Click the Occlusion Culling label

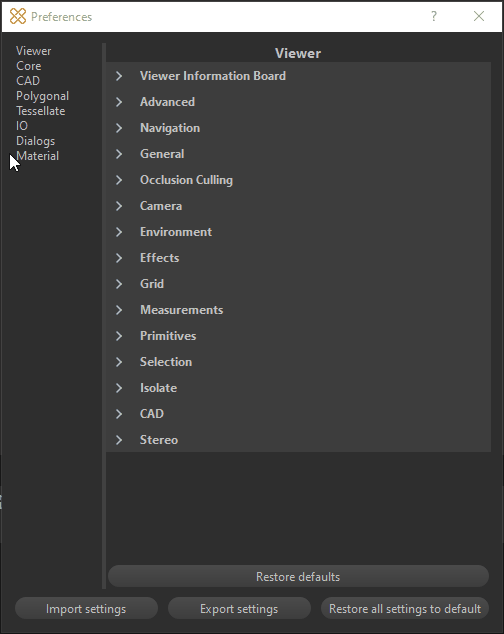pyautogui.click(x=186, y=180)
